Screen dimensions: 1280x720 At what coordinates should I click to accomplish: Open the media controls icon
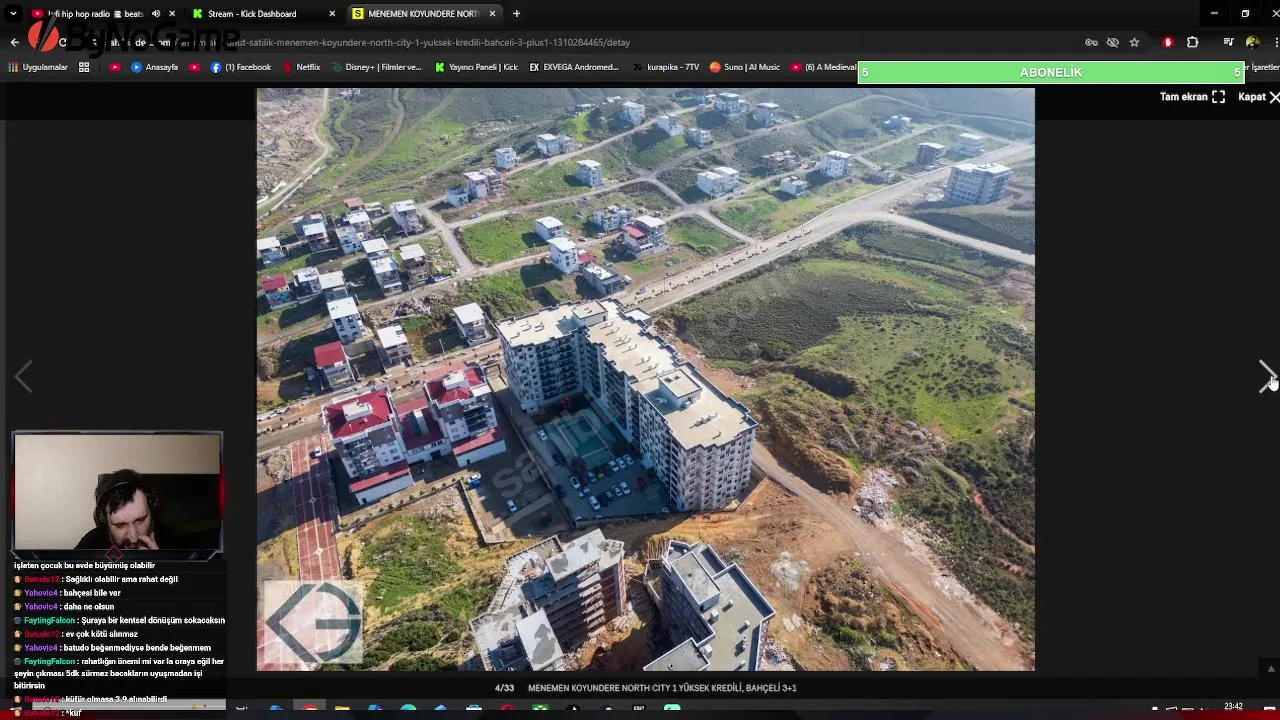(1228, 42)
